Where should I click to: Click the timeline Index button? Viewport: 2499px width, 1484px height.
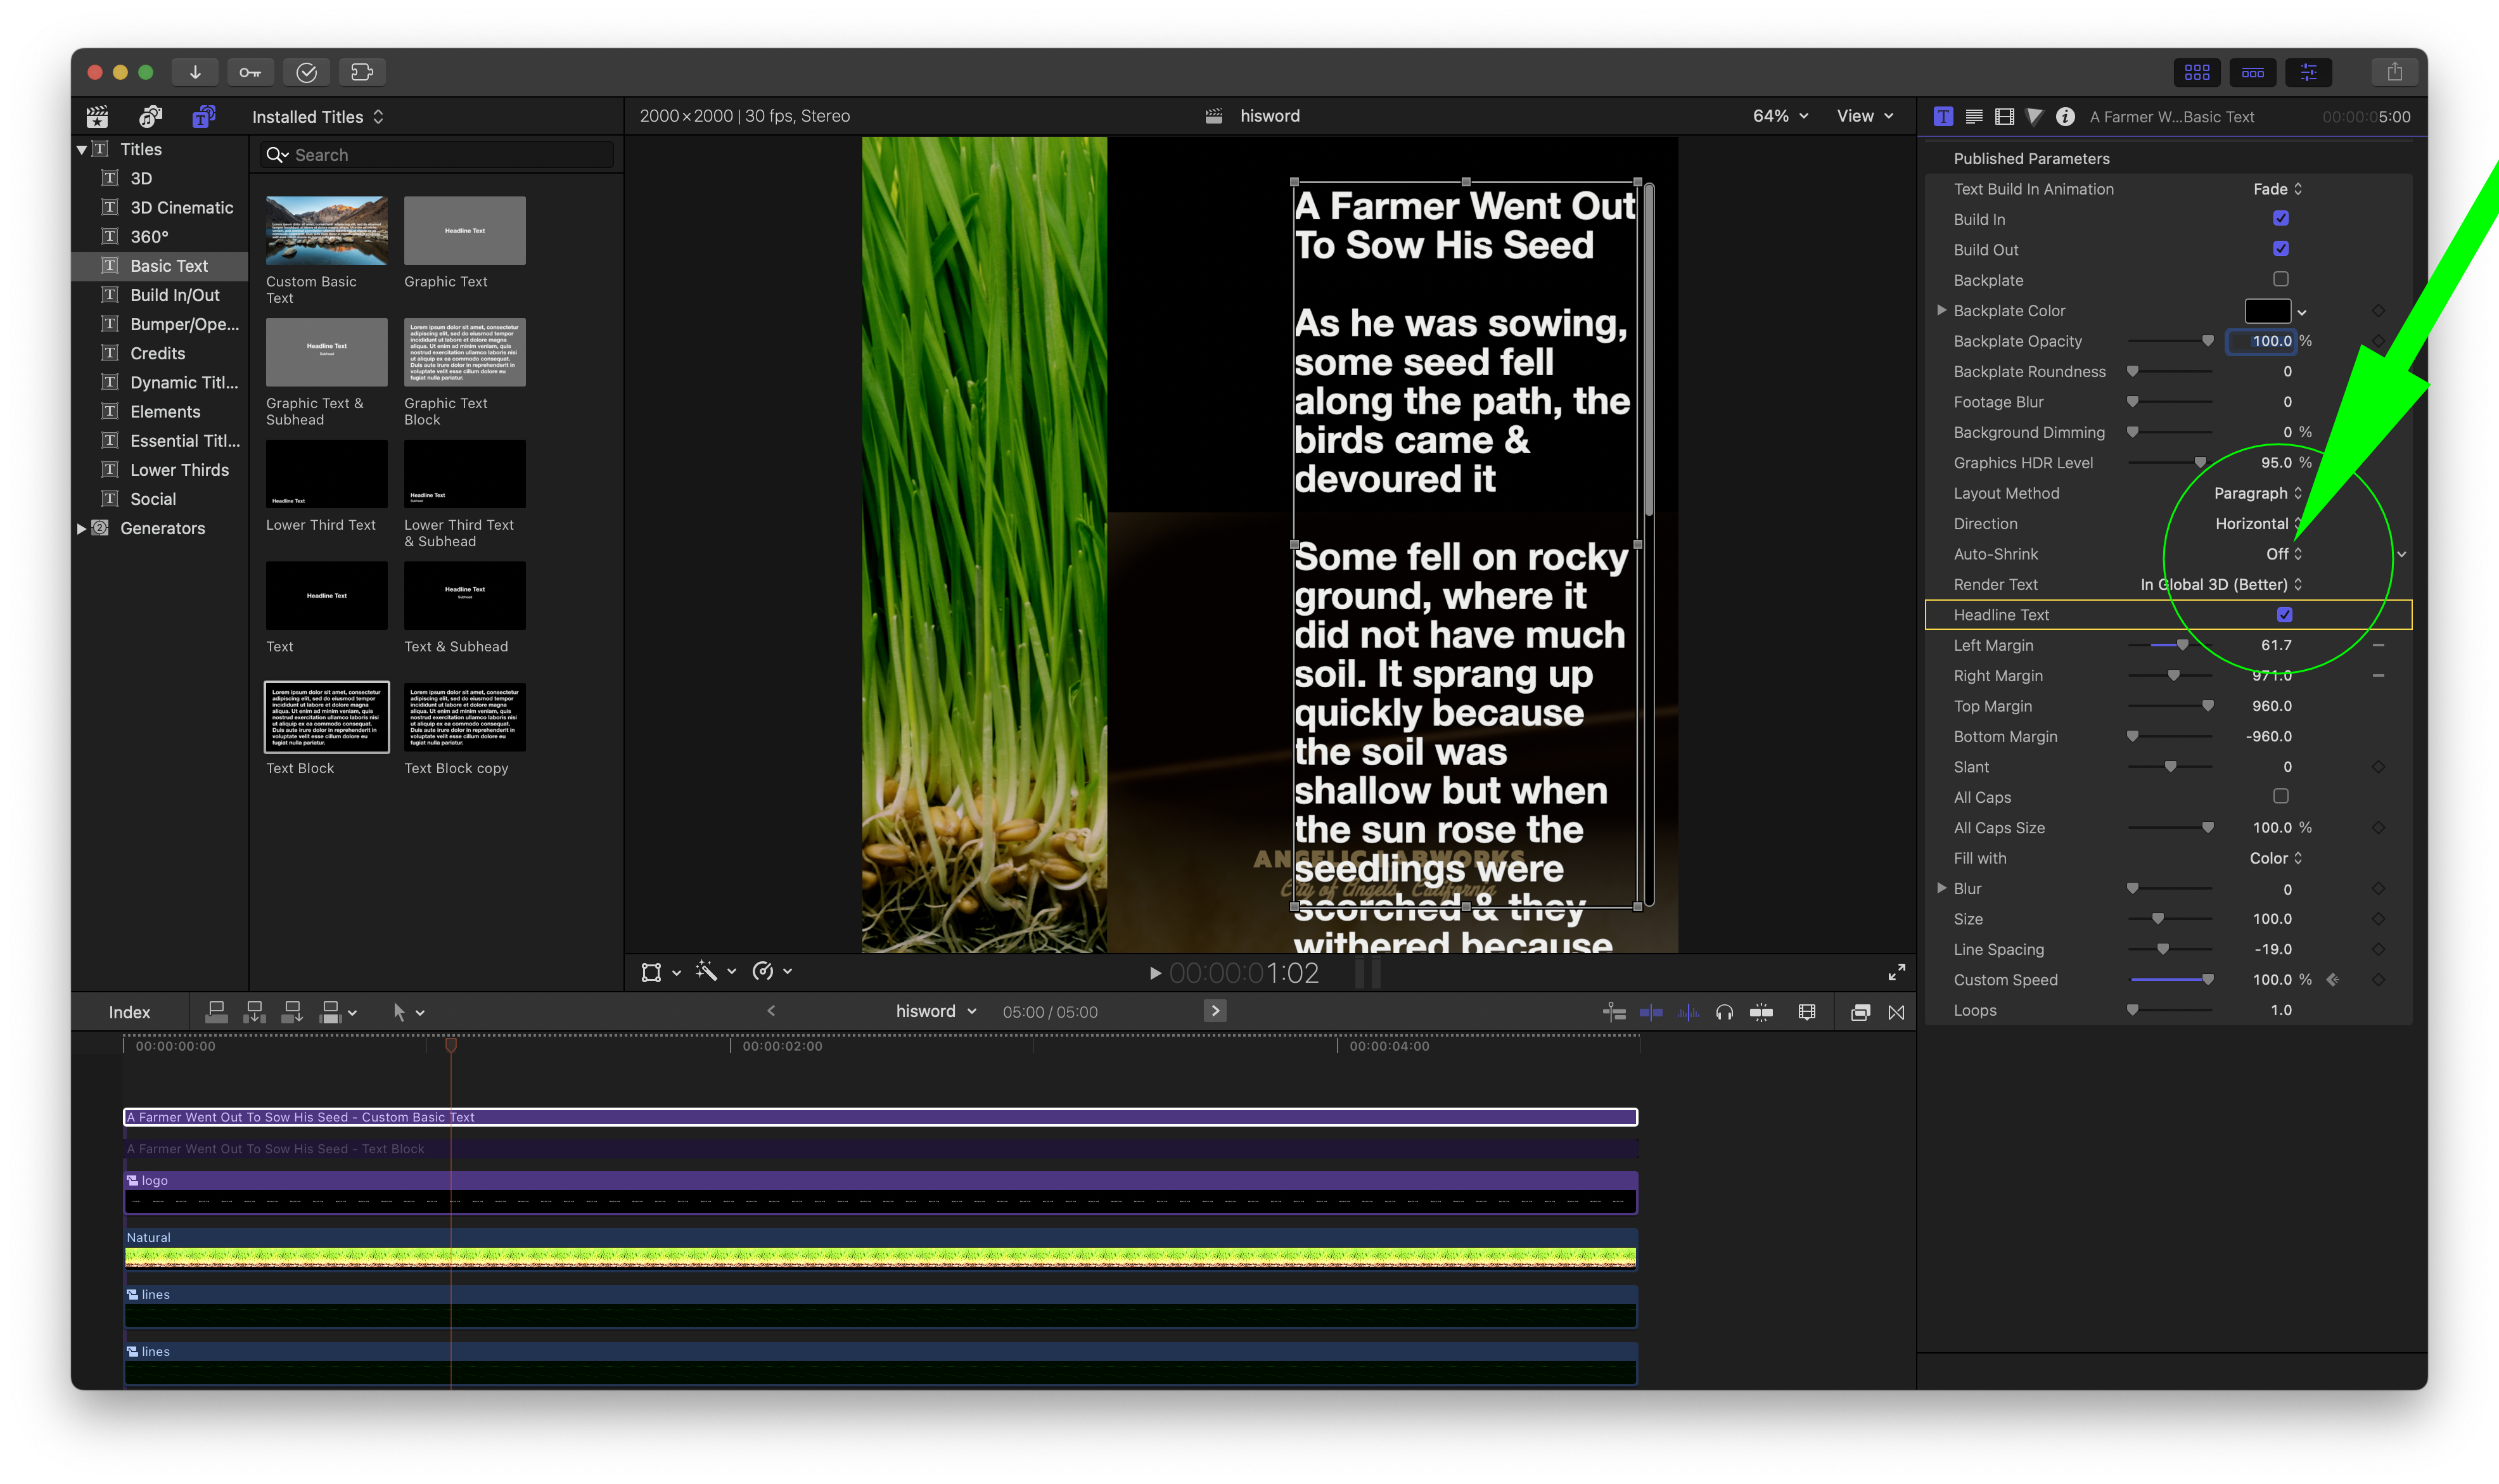(129, 1012)
